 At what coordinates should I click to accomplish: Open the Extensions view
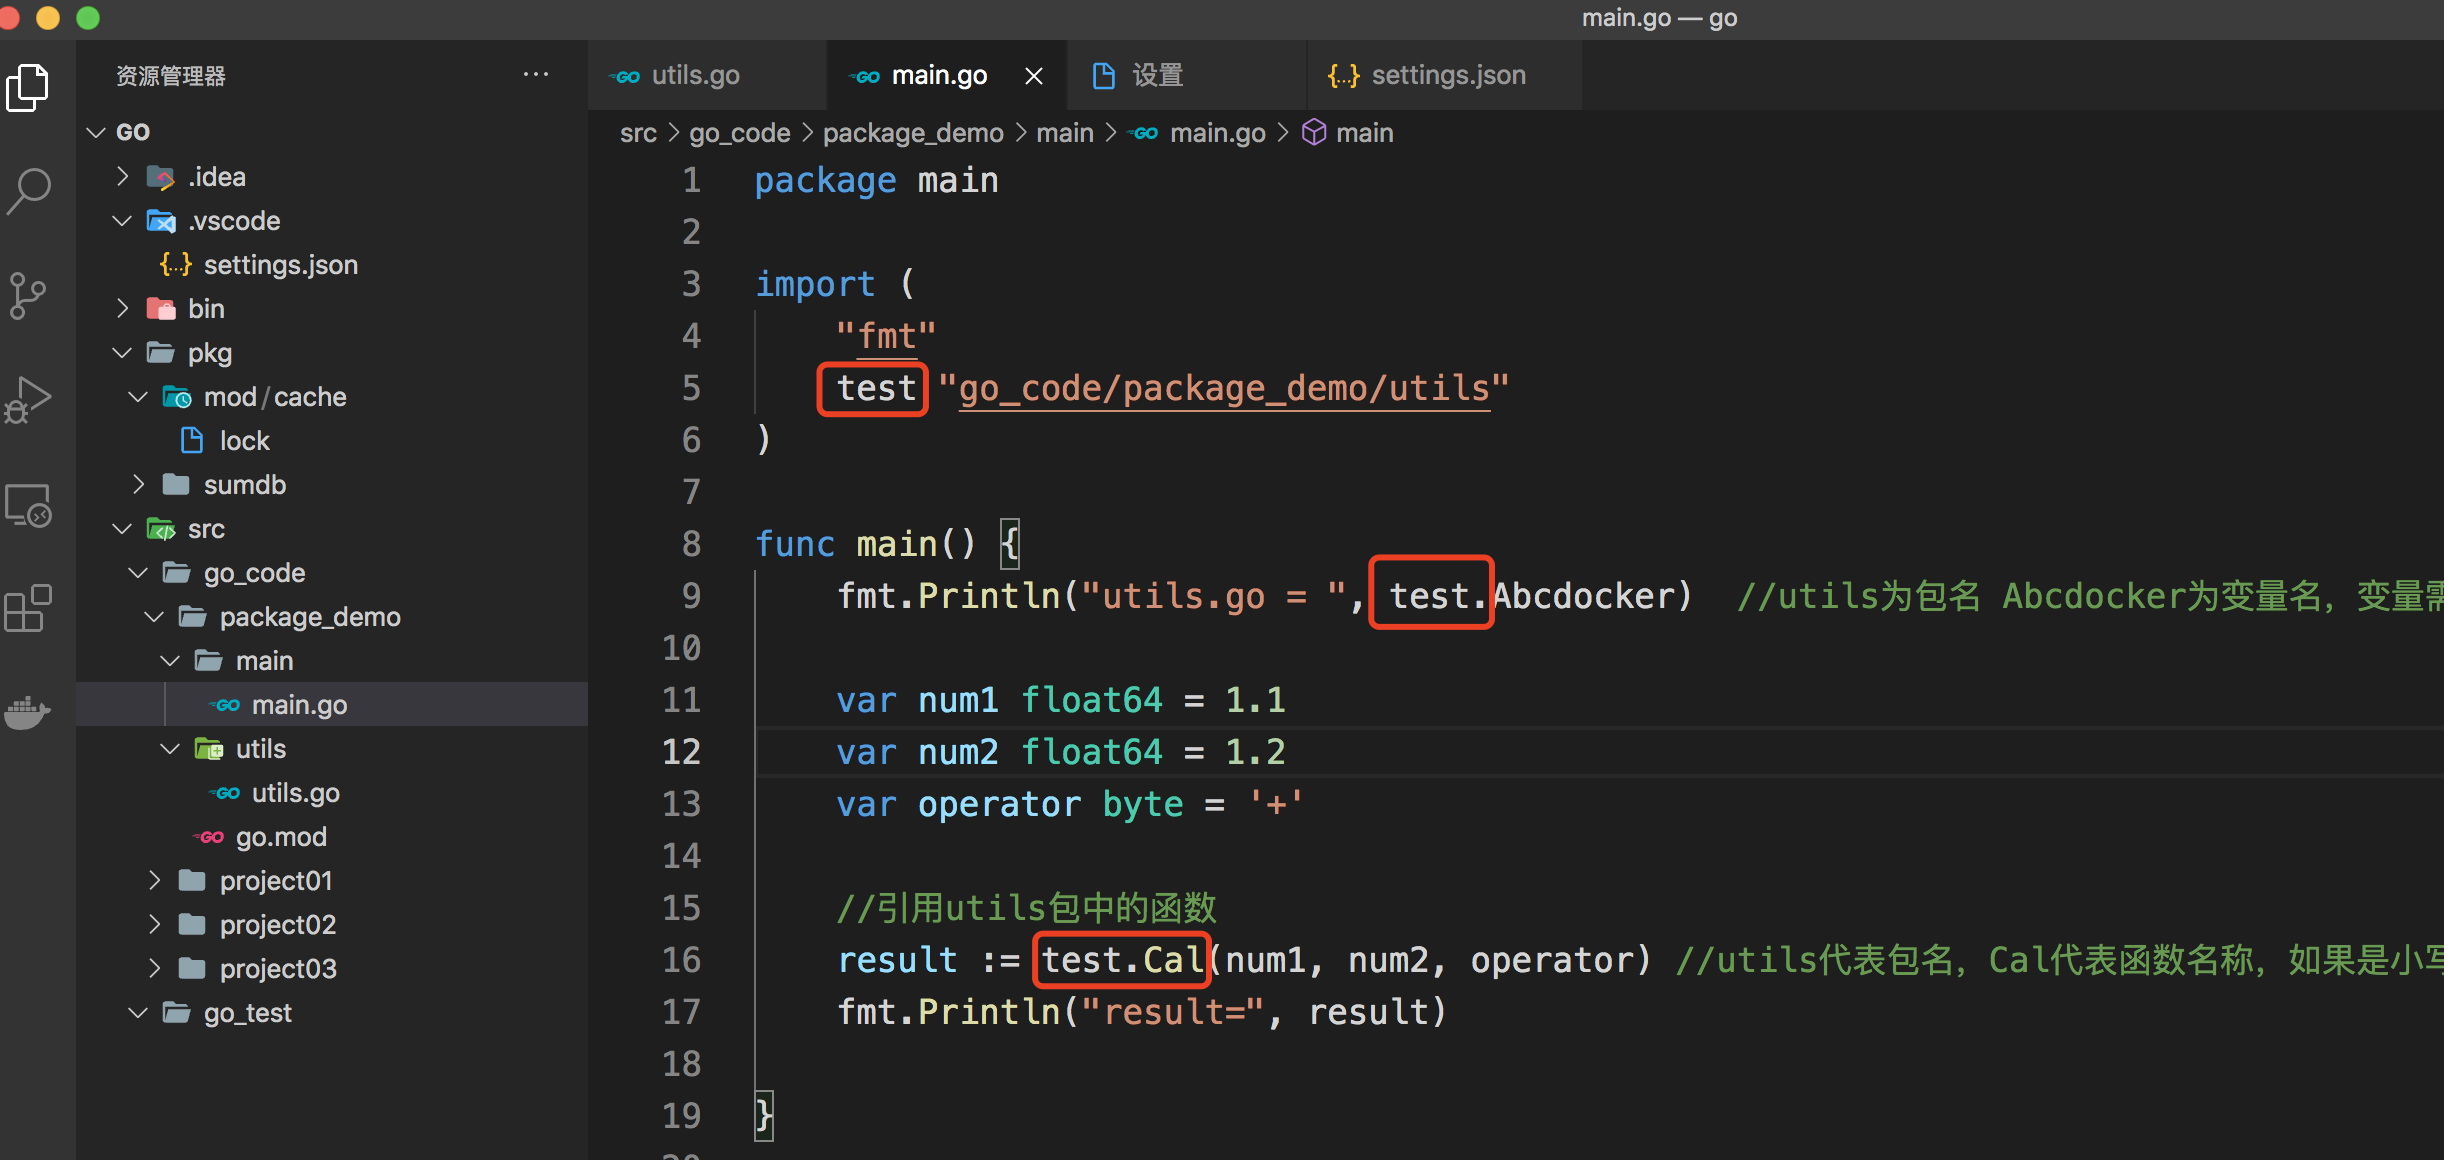[x=28, y=608]
